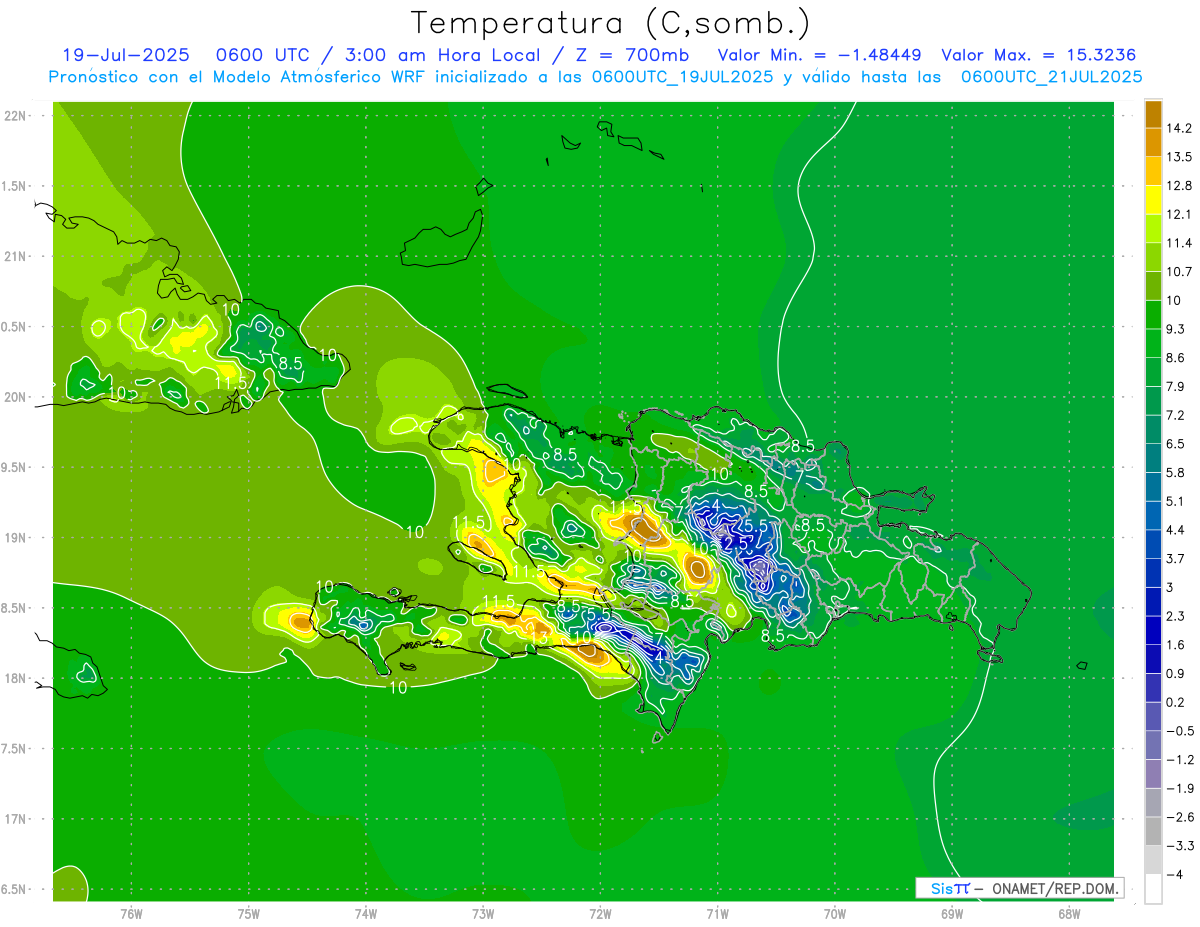Click the "21N" latitude axis label

pyautogui.click(x=16, y=256)
